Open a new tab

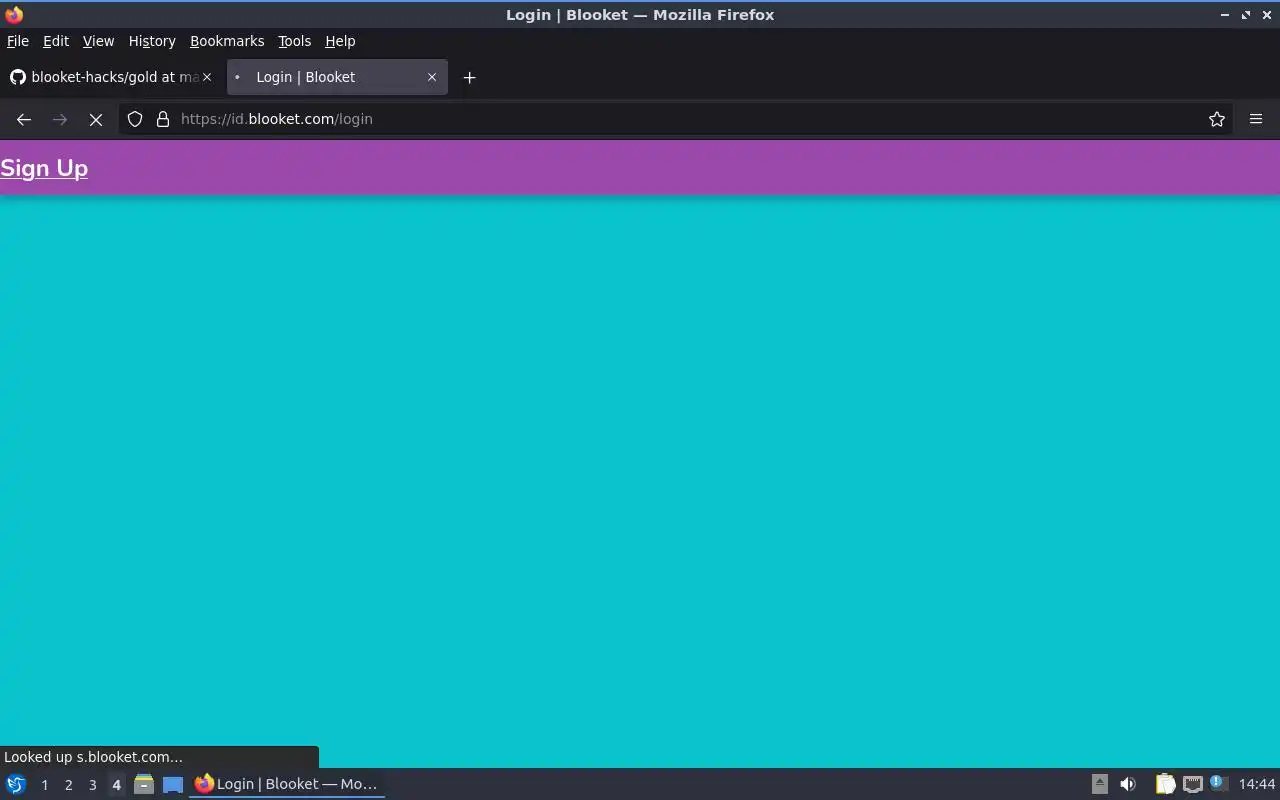[469, 77]
